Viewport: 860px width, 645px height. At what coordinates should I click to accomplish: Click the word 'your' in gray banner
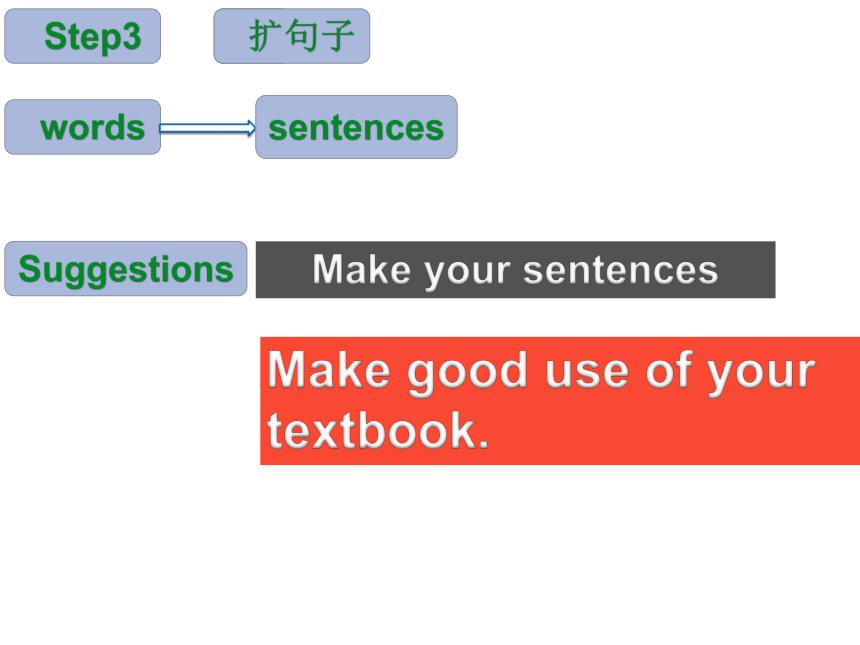468,272
